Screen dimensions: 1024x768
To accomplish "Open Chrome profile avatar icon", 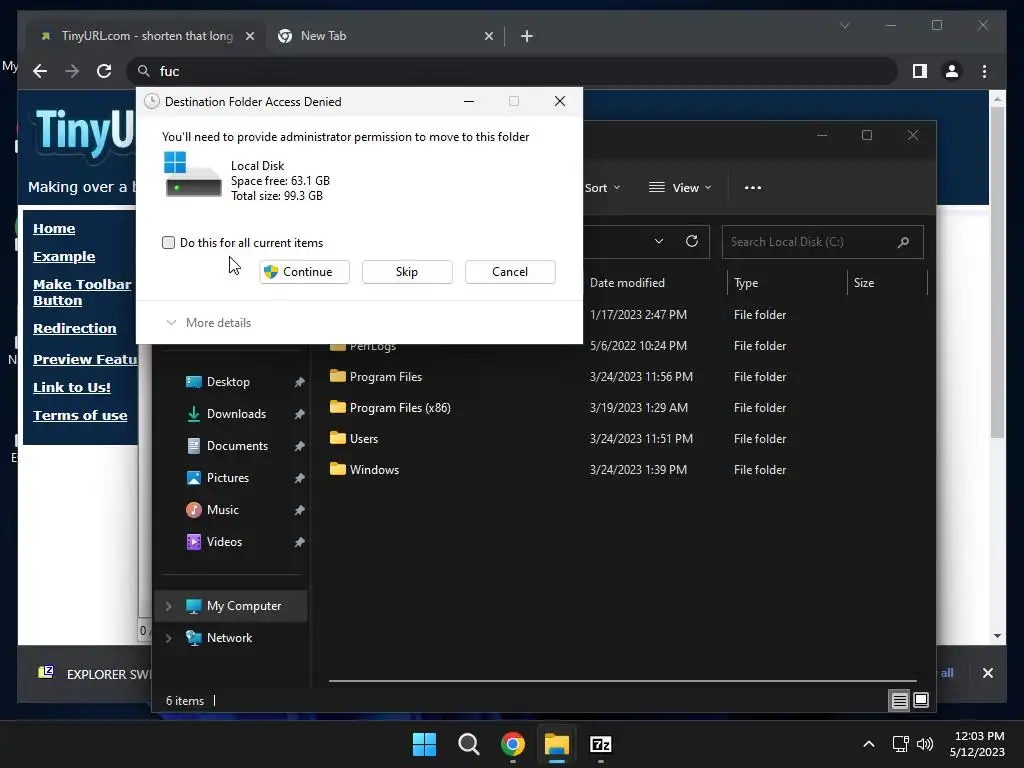I will pos(952,71).
